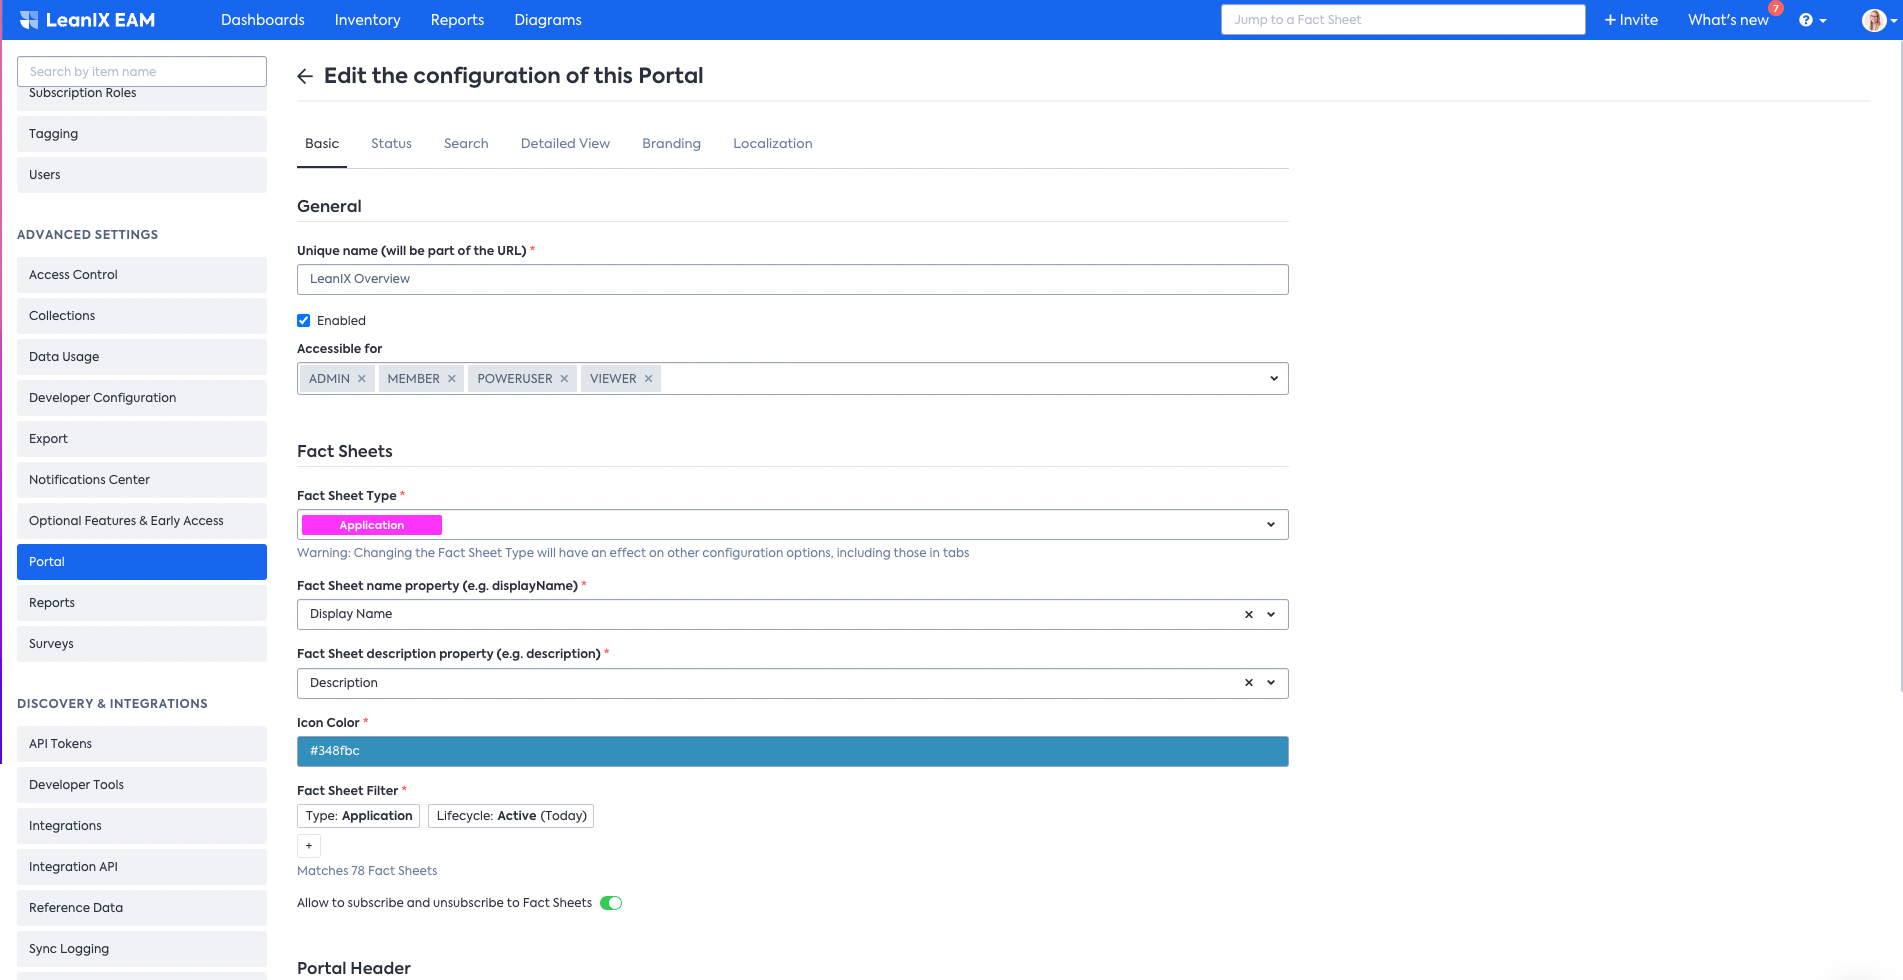The image size is (1903, 980).
Task: Open the help question mark menu
Action: [x=1812, y=20]
